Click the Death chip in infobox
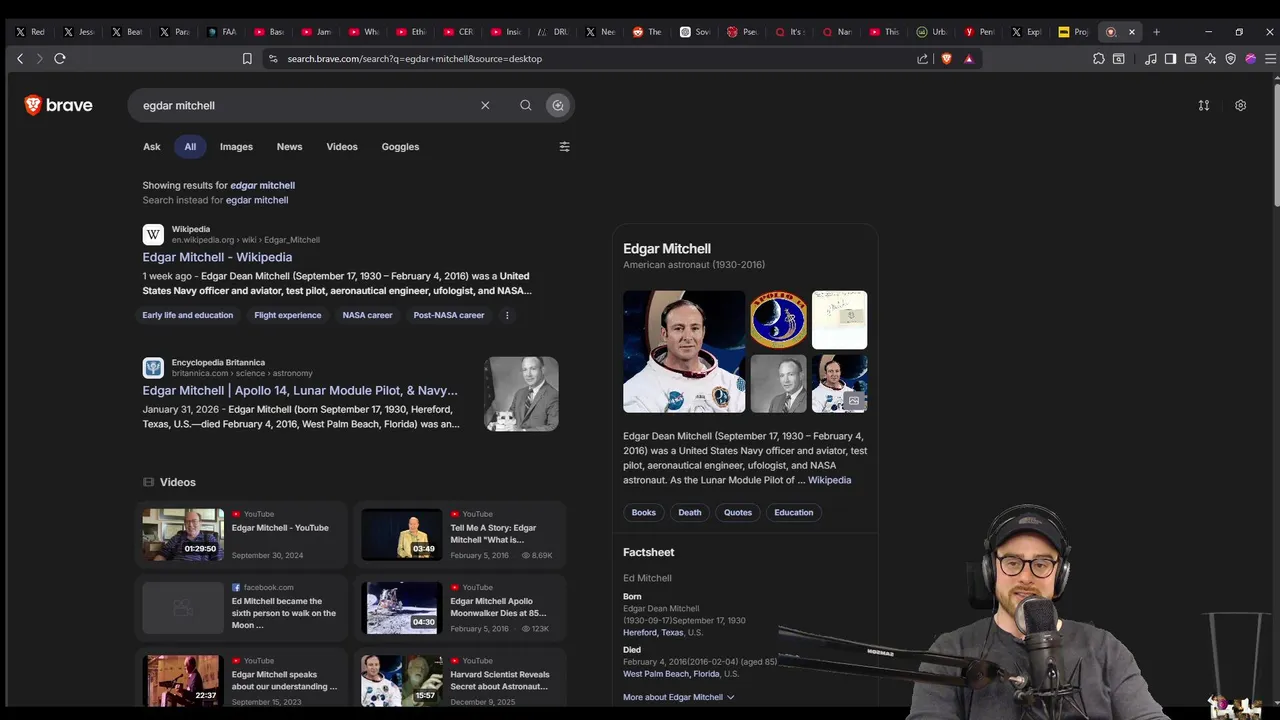Screen dimensions: 1280x720 tap(690, 513)
